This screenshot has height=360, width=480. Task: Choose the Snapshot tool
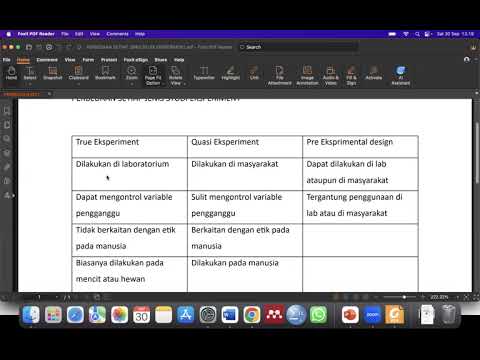52,73
